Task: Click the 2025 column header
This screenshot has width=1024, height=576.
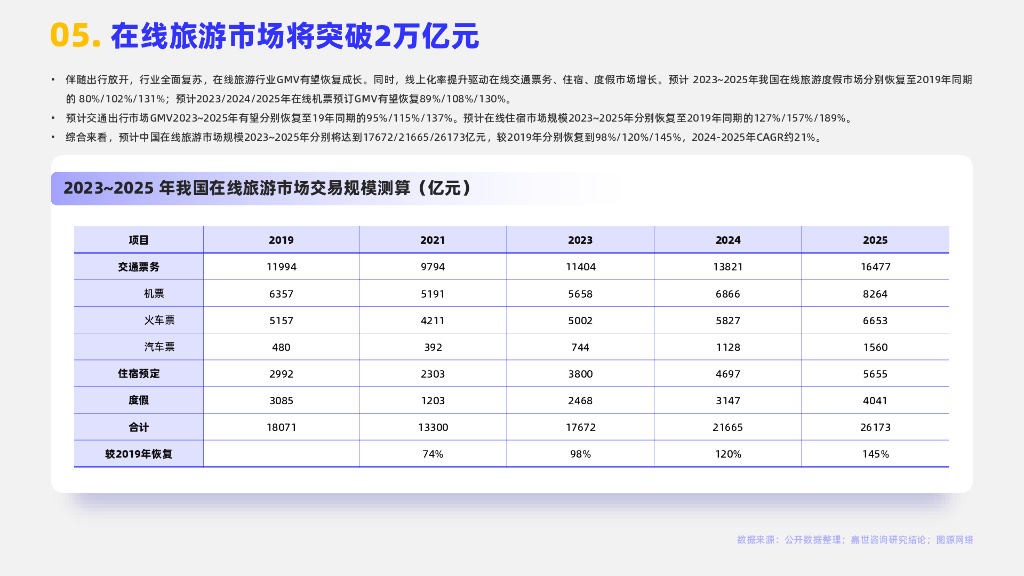Action: click(x=875, y=239)
